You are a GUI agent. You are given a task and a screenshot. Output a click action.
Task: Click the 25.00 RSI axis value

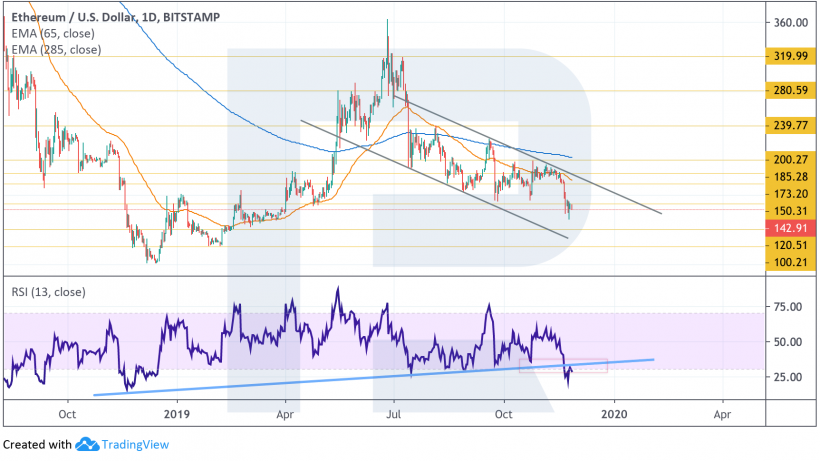pos(780,377)
